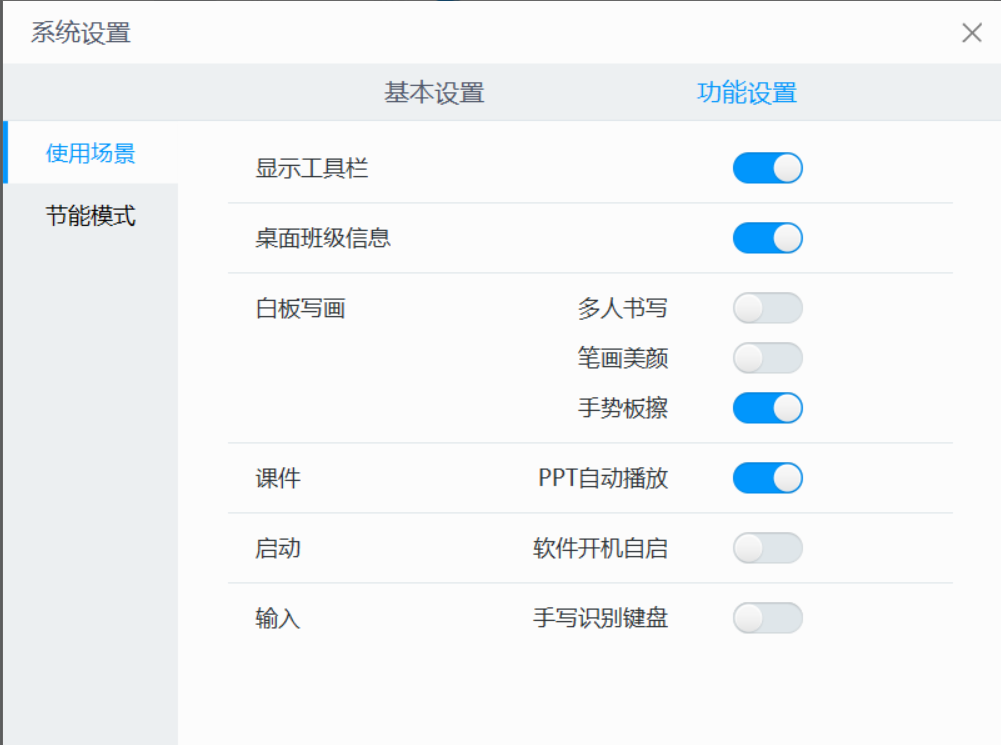Select 使用场景 in the sidebar
The height and width of the screenshot is (745, 1001).
tap(91, 153)
